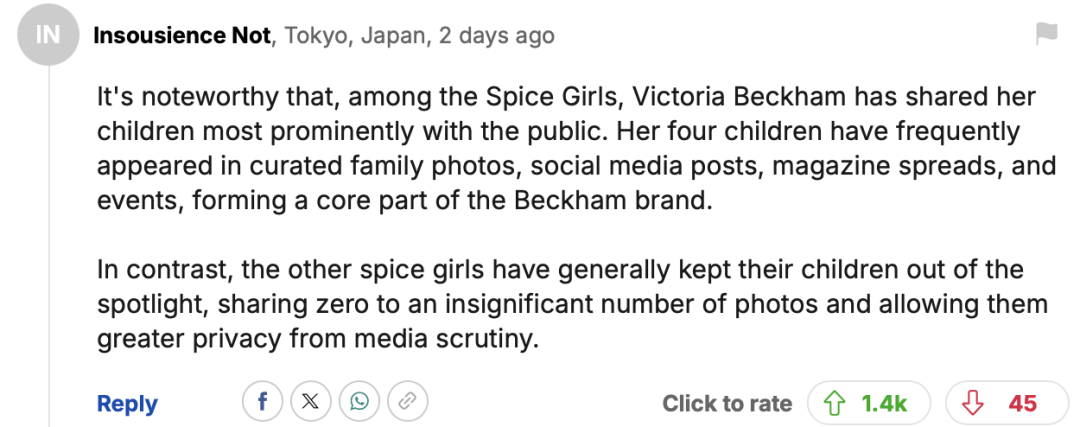Reply to Insousience Not's comment
The image size is (1080, 427).
click(x=127, y=403)
